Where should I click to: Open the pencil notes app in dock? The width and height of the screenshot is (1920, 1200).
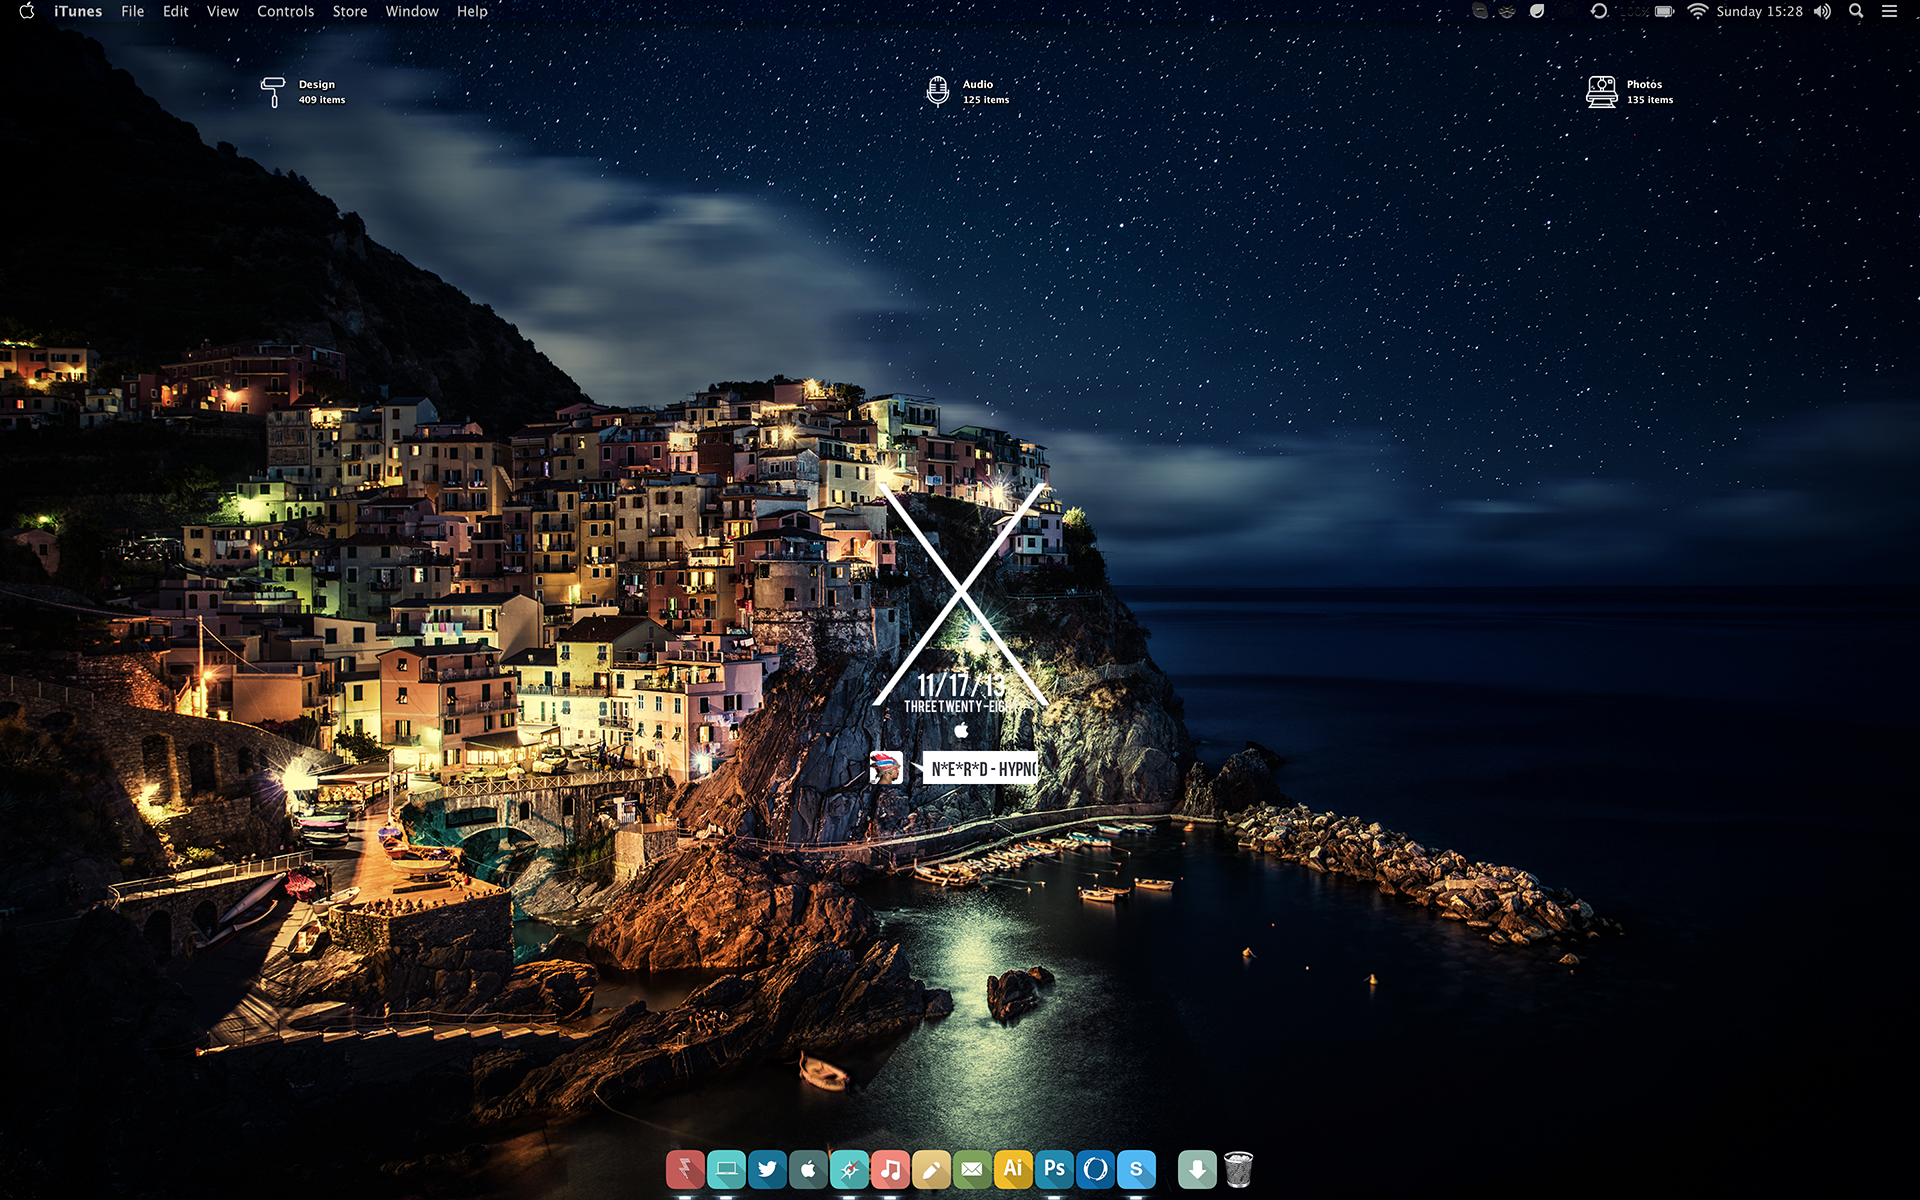[x=931, y=1169]
